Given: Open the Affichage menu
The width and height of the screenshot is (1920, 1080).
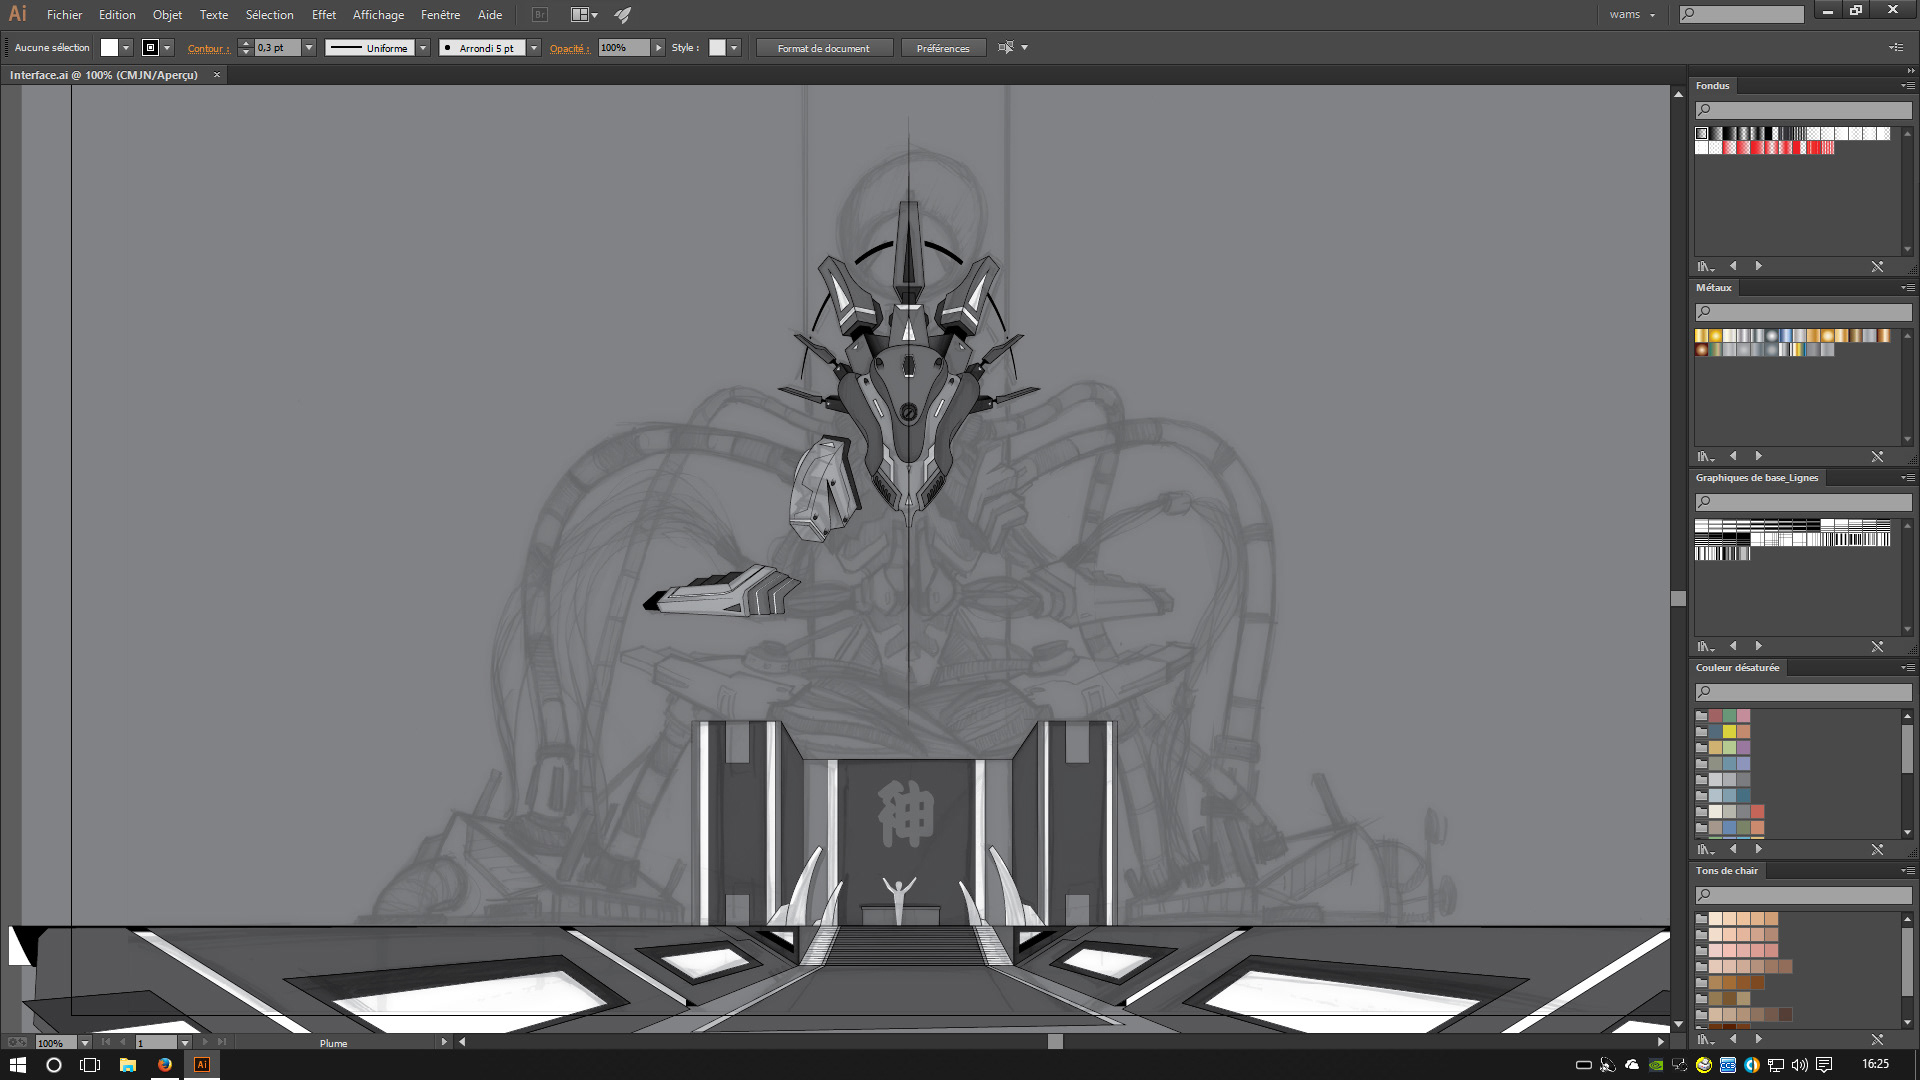Looking at the screenshot, I should pos(378,15).
